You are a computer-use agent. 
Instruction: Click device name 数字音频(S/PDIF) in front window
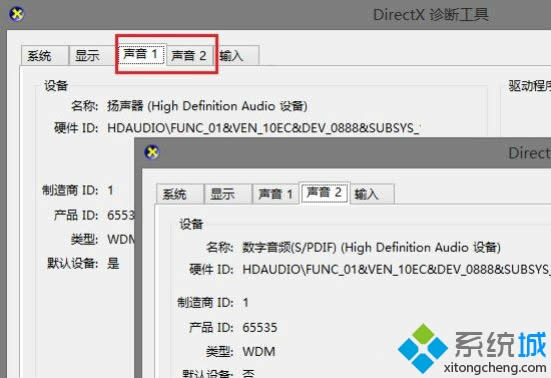(x=371, y=247)
